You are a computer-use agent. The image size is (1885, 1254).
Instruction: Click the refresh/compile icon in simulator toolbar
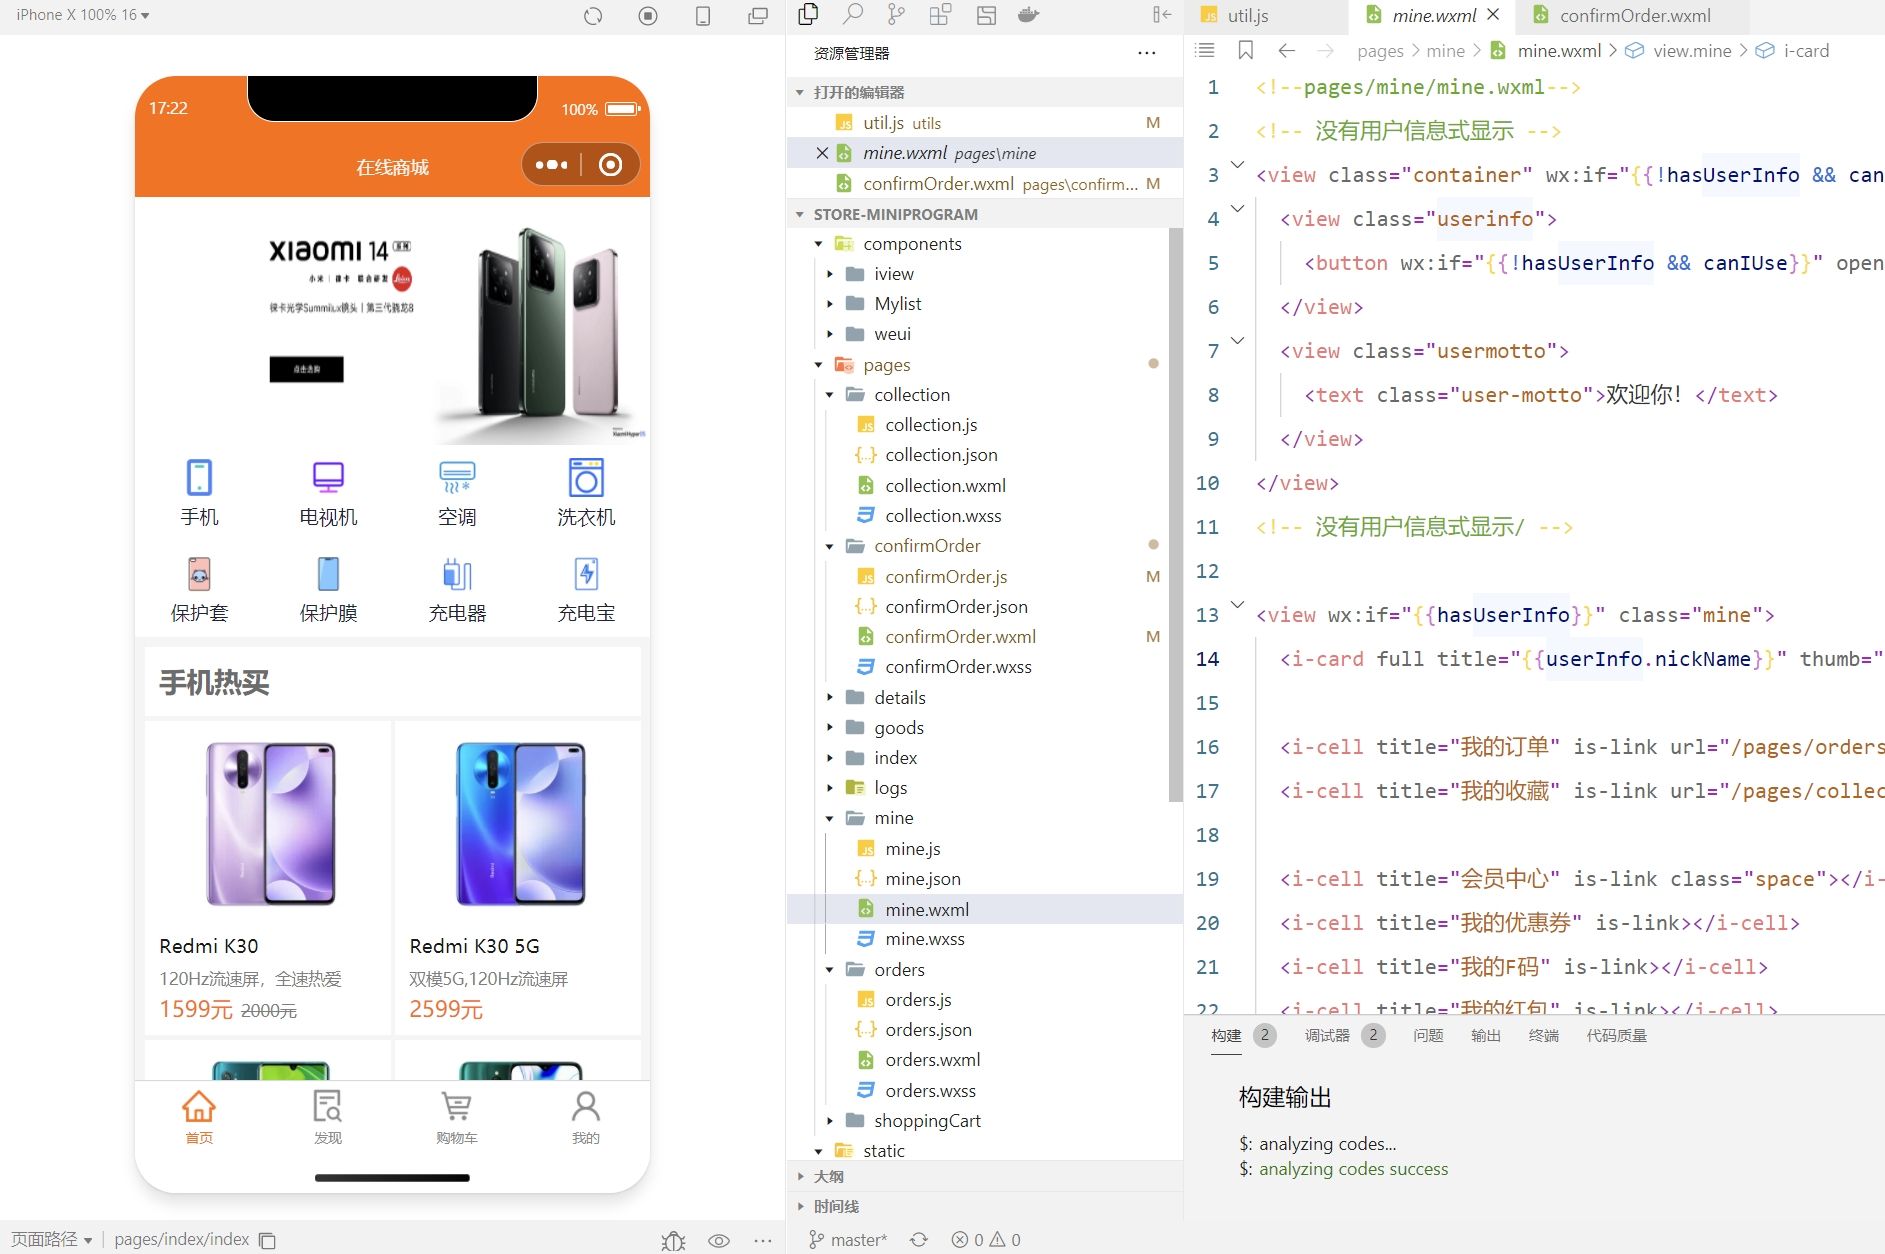pos(593,16)
